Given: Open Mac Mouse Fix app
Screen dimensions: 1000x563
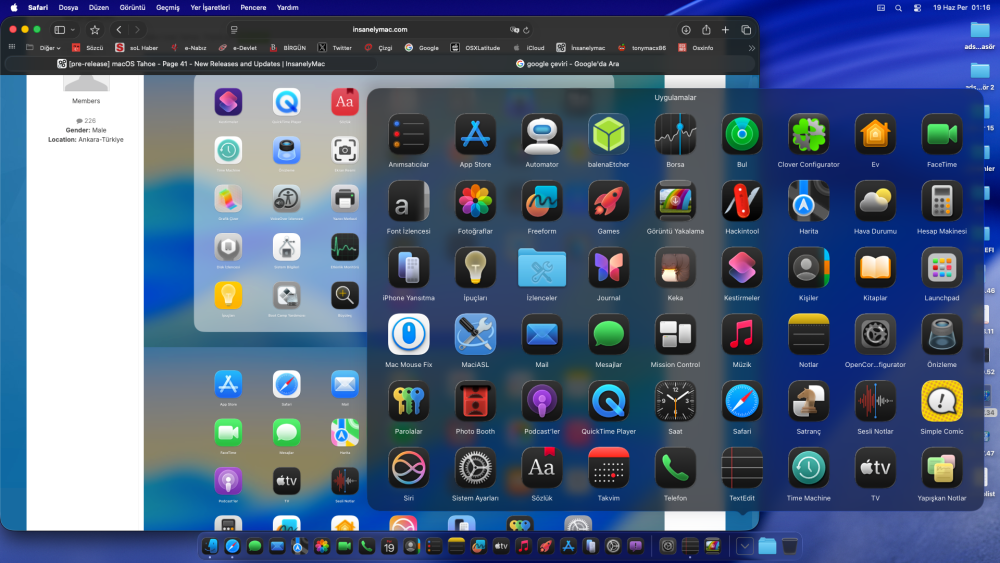Looking at the screenshot, I should pos(408,335).
